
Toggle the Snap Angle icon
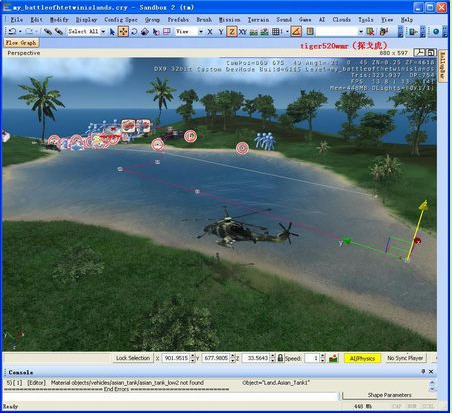(296, 32)
